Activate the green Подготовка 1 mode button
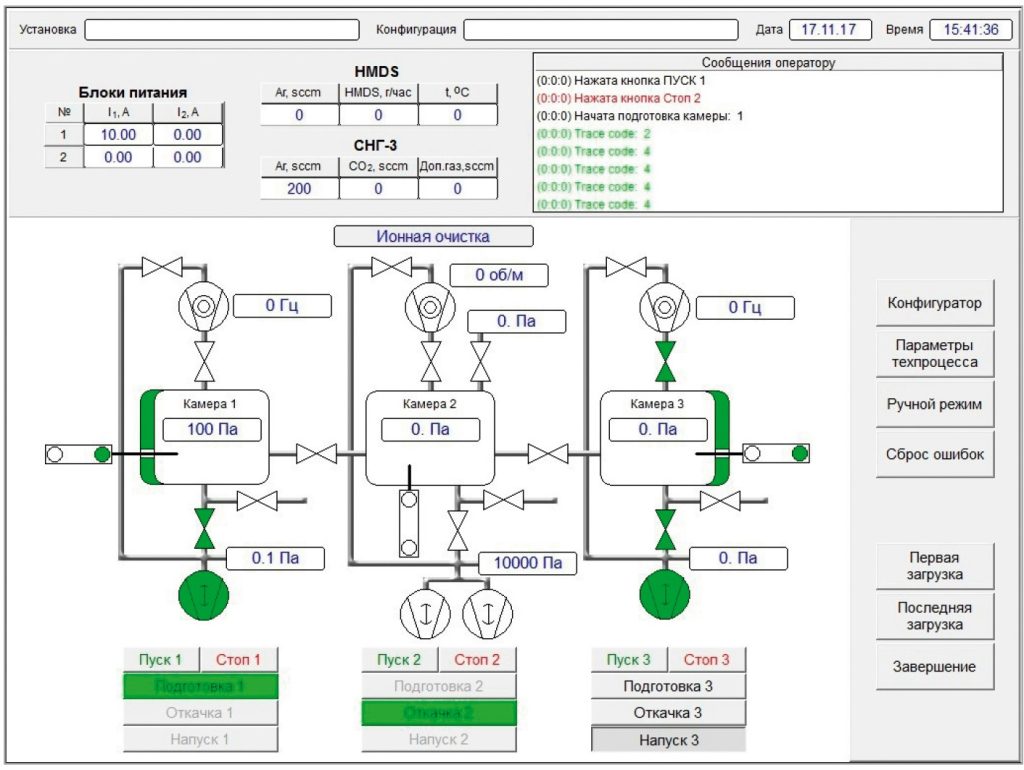Image resolution: width=1024 pixels, height=770 pixels. pos(200,686)
